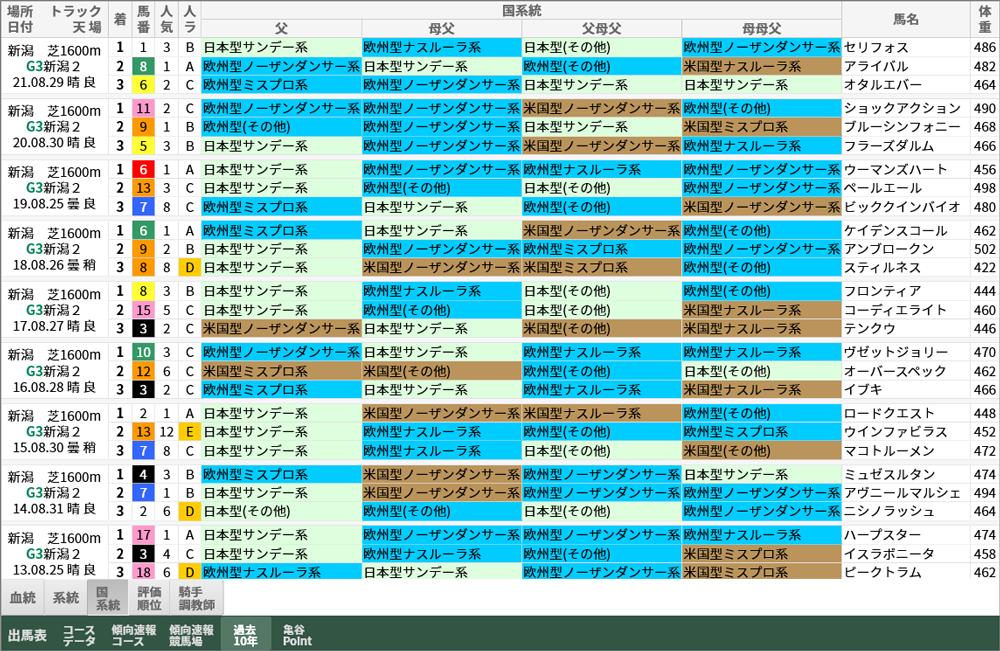1000x651 pixels.
Task: Click the 父母父 column header
Action: [601, 29]
